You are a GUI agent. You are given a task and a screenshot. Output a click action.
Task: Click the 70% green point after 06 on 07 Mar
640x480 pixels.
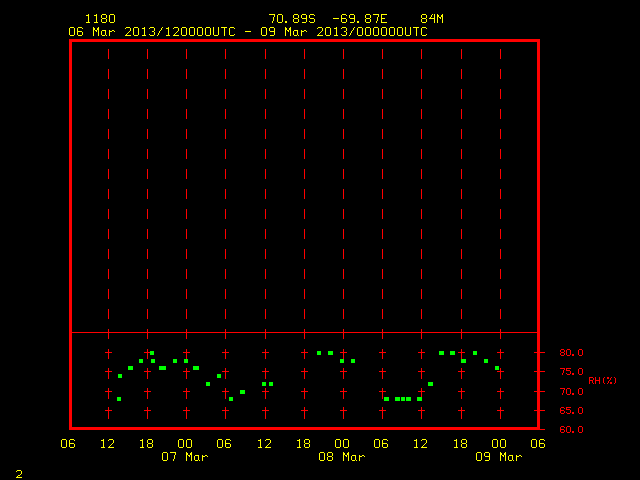click(242, 392)
